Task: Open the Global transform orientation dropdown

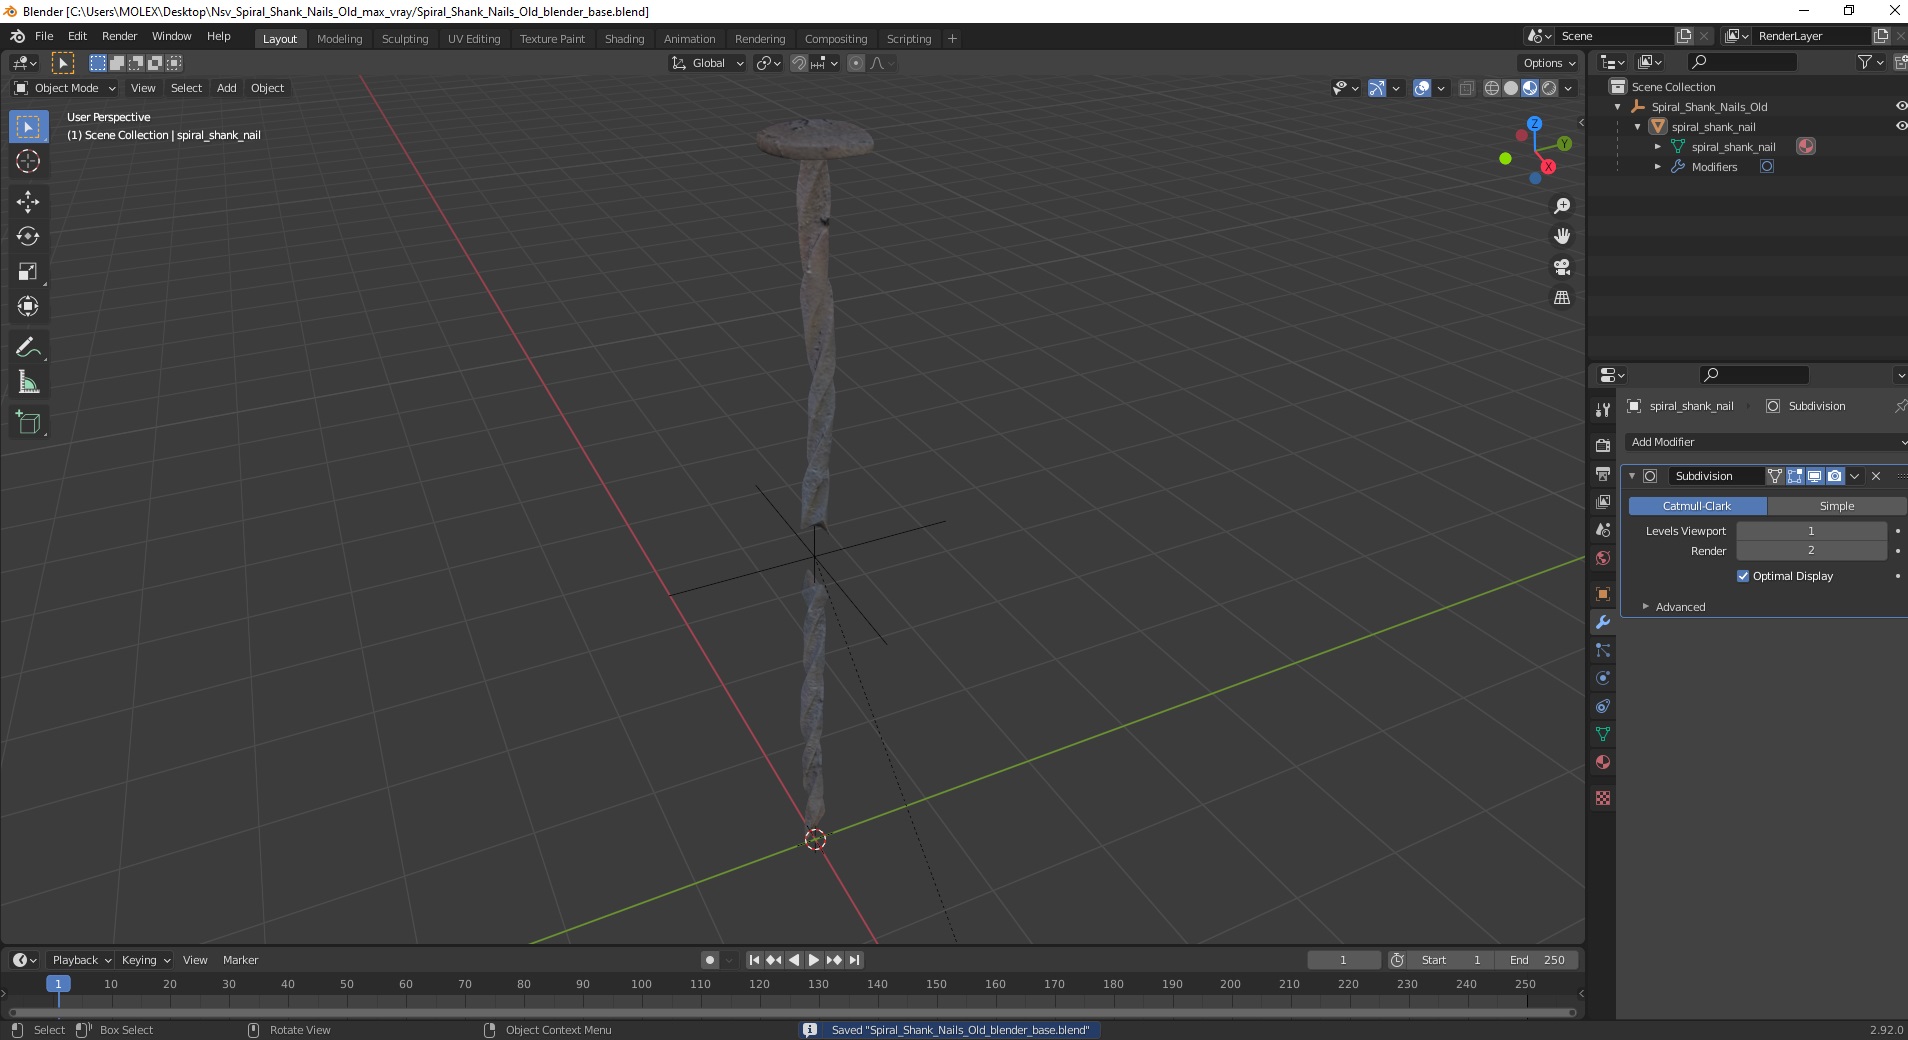Action: click(x=708, y=63)
